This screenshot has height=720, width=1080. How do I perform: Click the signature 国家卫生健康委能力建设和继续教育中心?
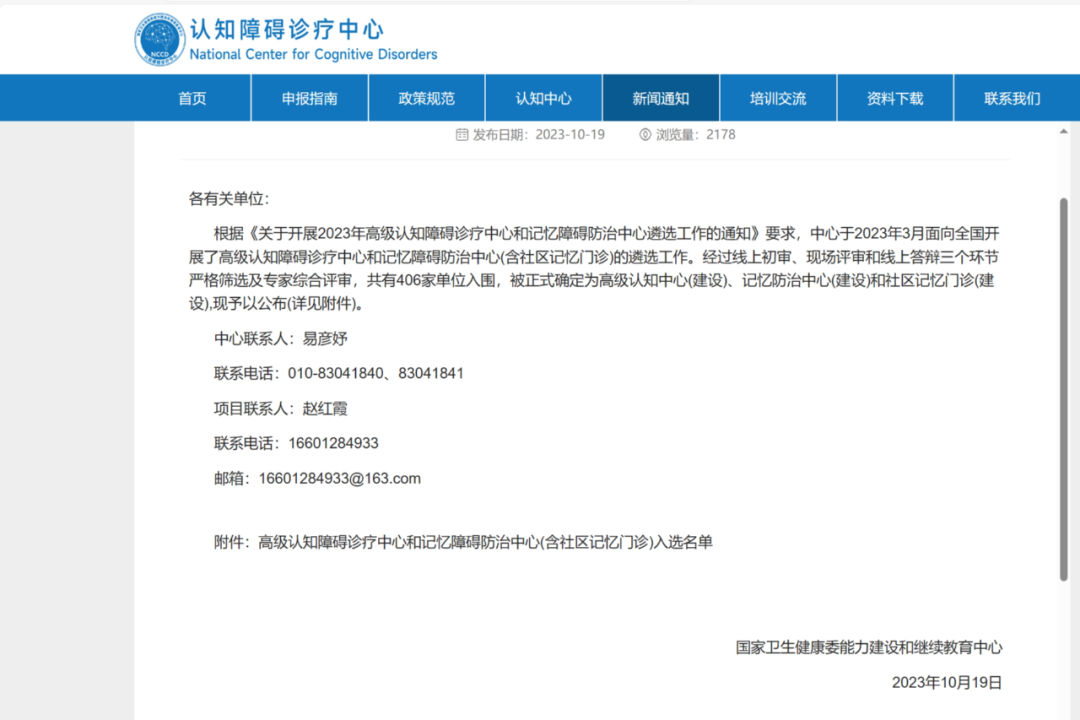tap(869, 647)
